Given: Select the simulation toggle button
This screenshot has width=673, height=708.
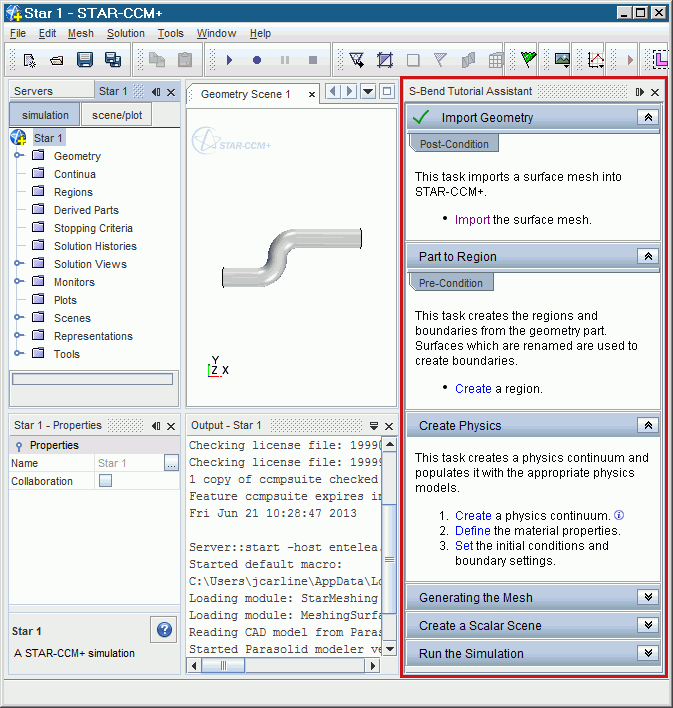Looking at the screenshot, I should (45, 115).
